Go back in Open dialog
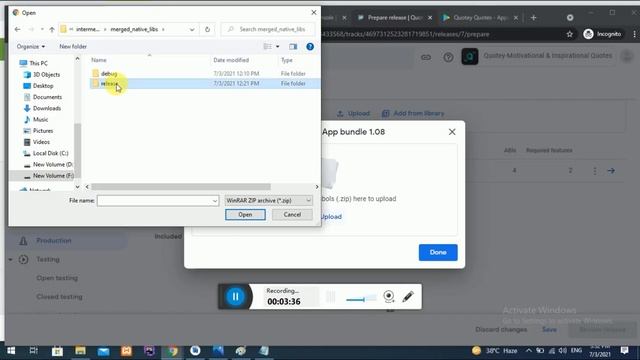This screenshot has width=640, height=360. click(x=17, y=29)
